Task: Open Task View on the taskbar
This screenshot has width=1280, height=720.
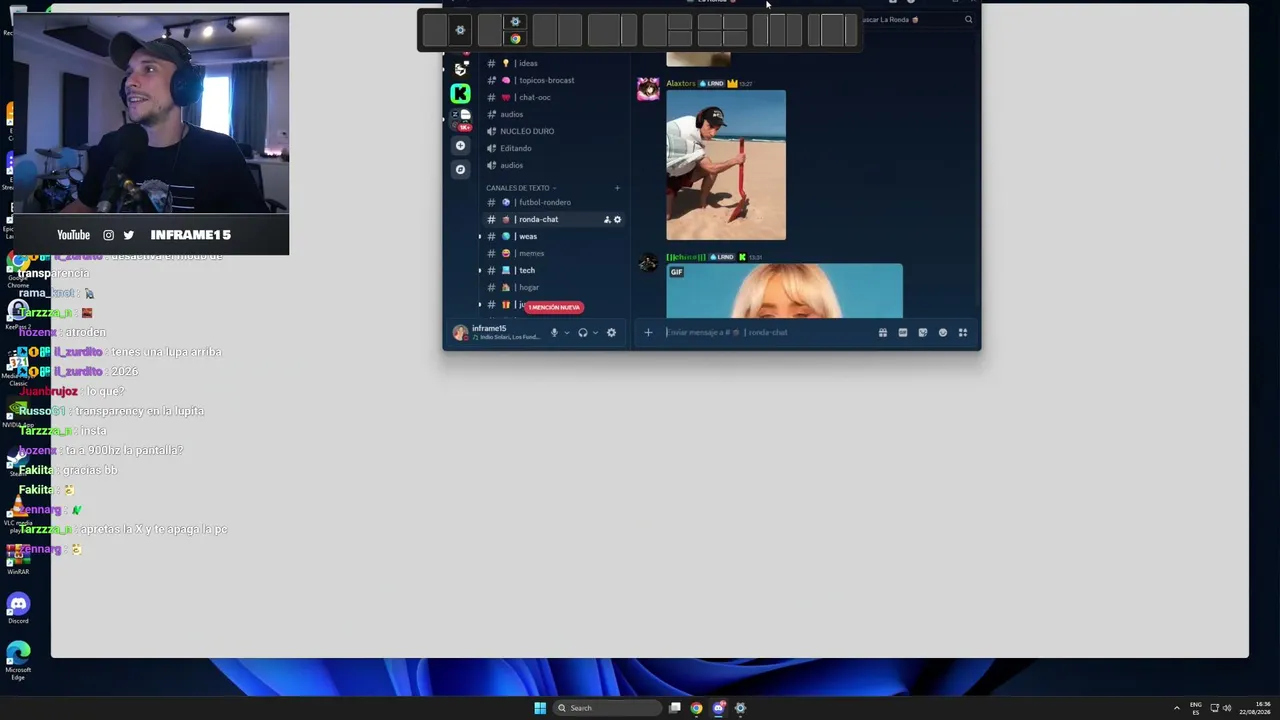Action: click(x=675, y=708)
